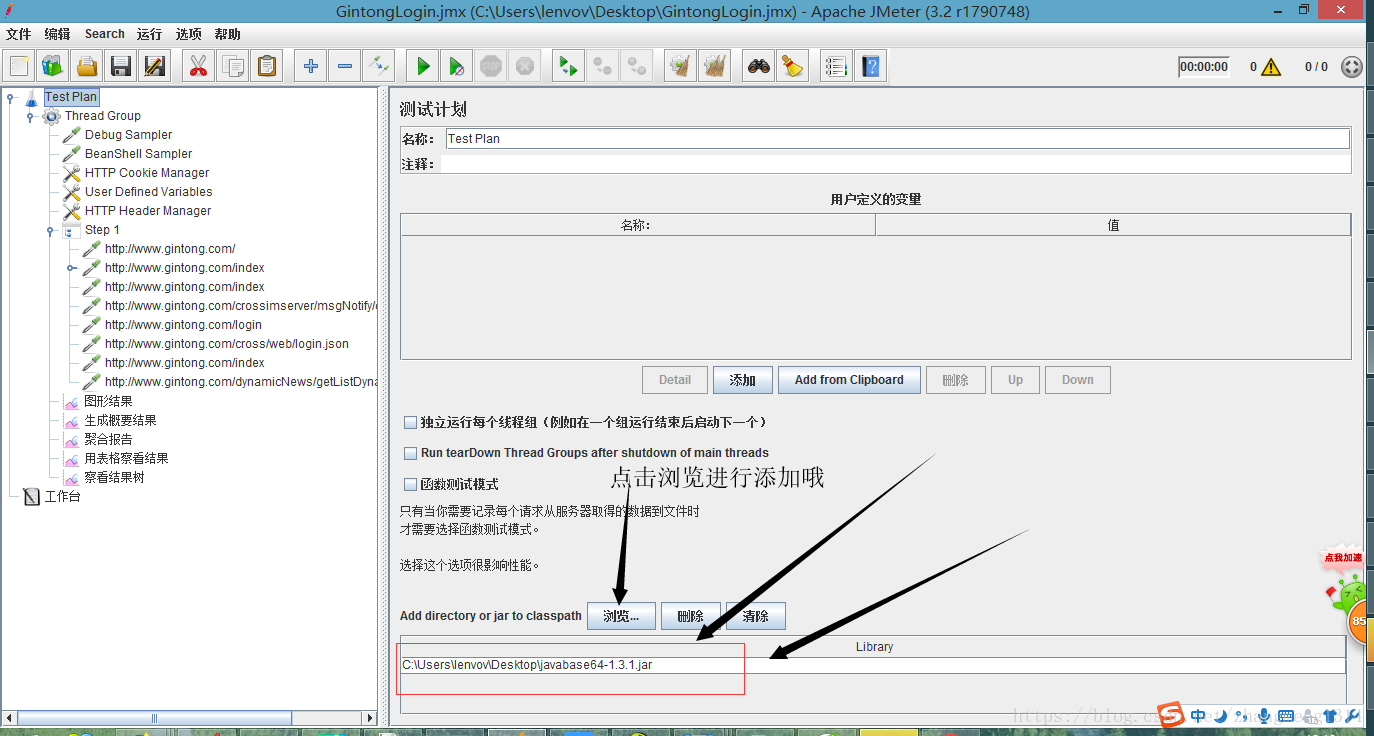Screen dimensions: 1374x736
Task: Click the 名称 field containing Test Plan
Action: (897, 139)
